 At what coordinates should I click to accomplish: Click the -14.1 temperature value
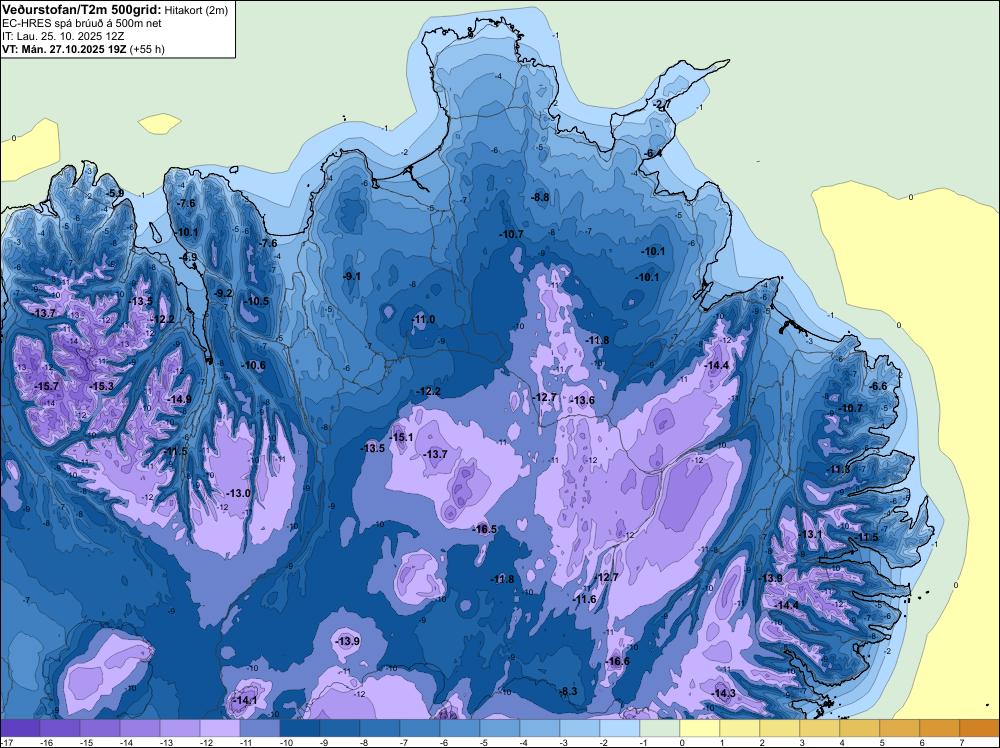pyautogui.click(x=246, y=700)
